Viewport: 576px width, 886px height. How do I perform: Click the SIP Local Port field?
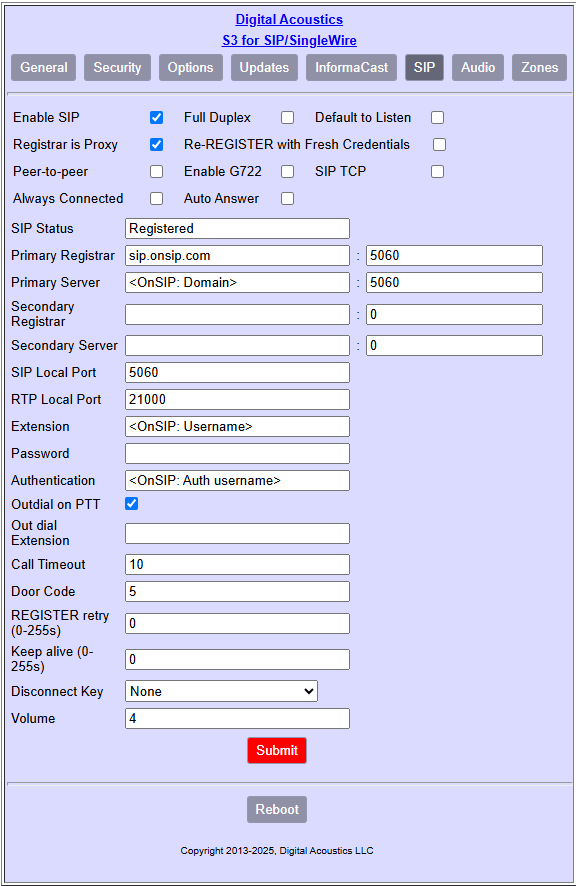237,372
